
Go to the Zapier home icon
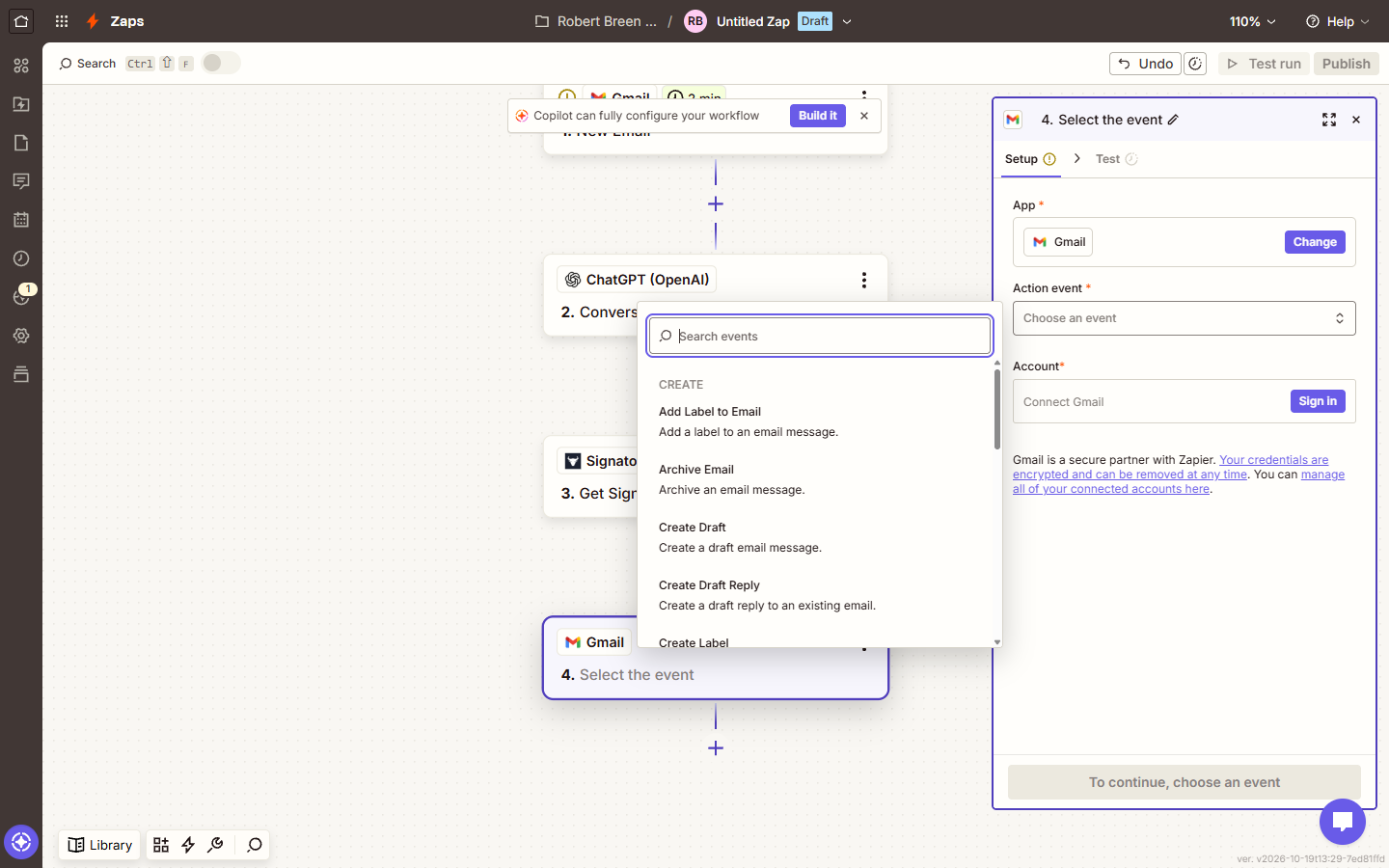point(21,21)
